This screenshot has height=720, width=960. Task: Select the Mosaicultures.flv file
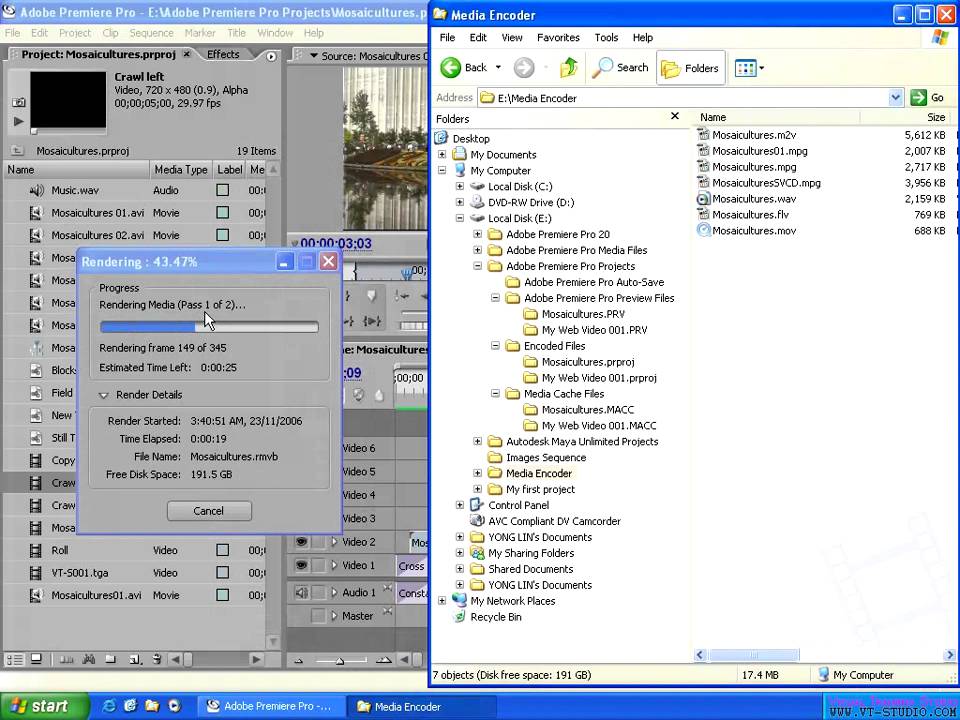point(750,214)
